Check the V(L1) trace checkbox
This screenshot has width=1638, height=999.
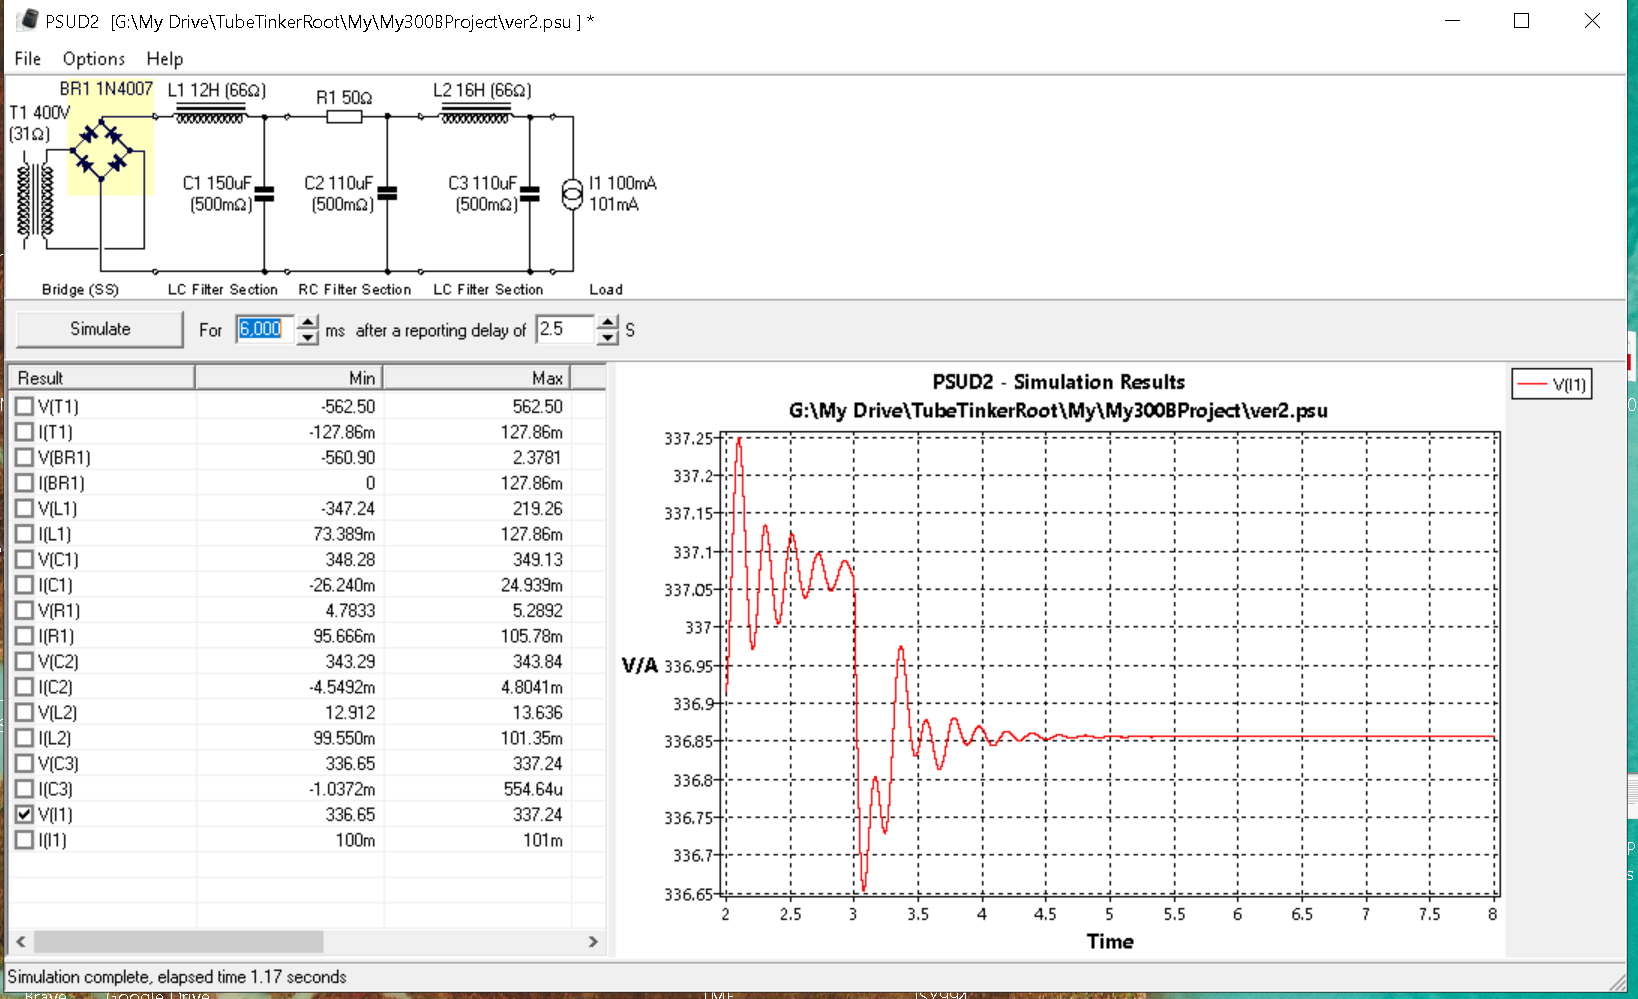click(x=25, y=508)
